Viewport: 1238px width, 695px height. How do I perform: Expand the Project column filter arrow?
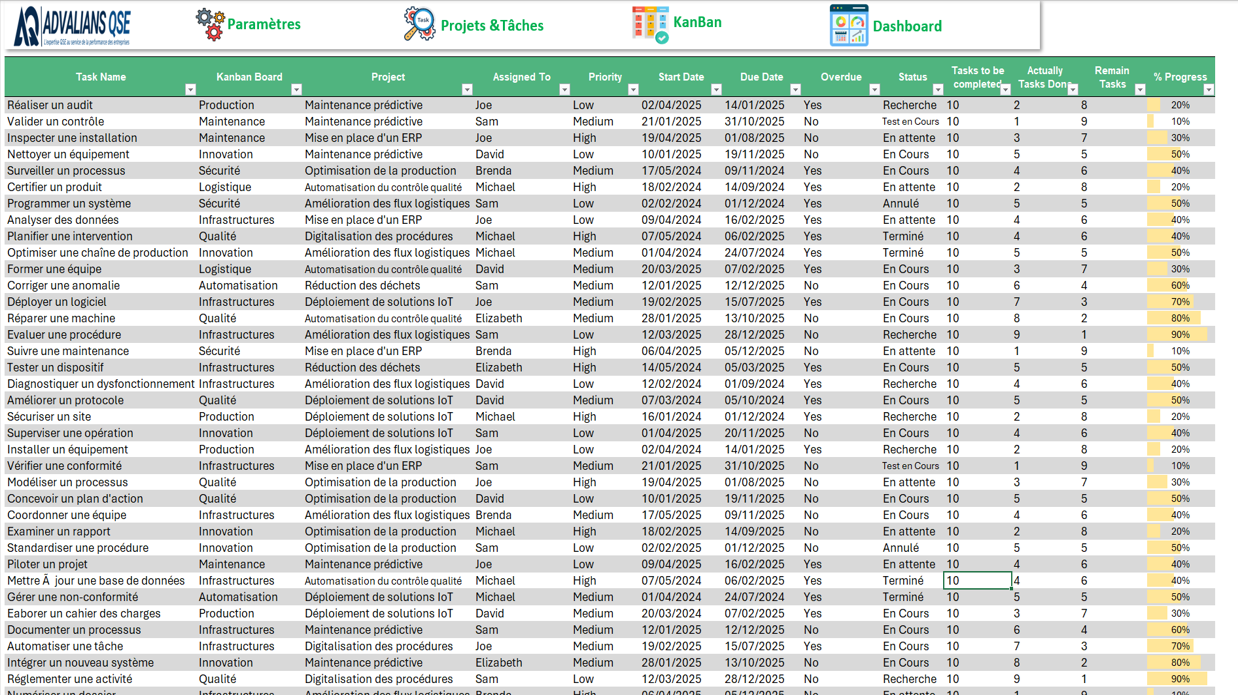click(x=466, y=90)
